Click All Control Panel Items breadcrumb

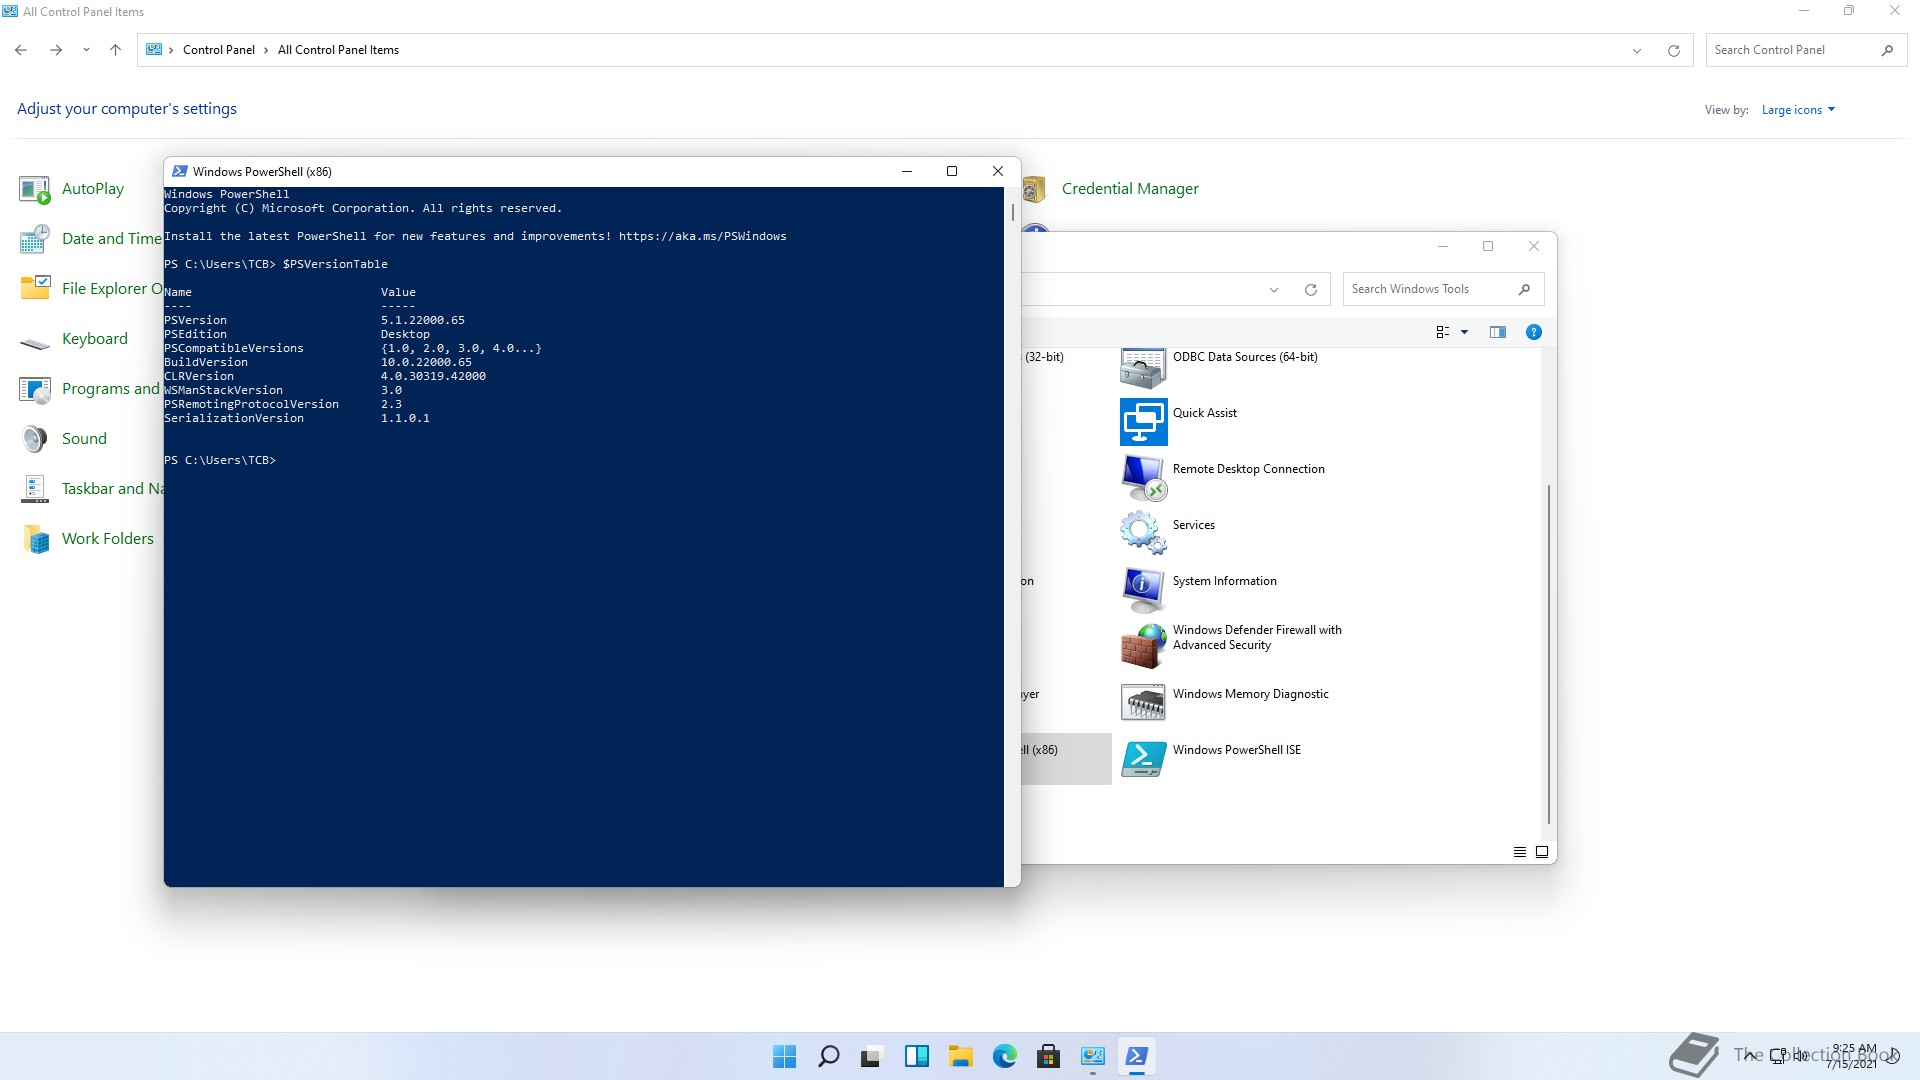(338, 50)
